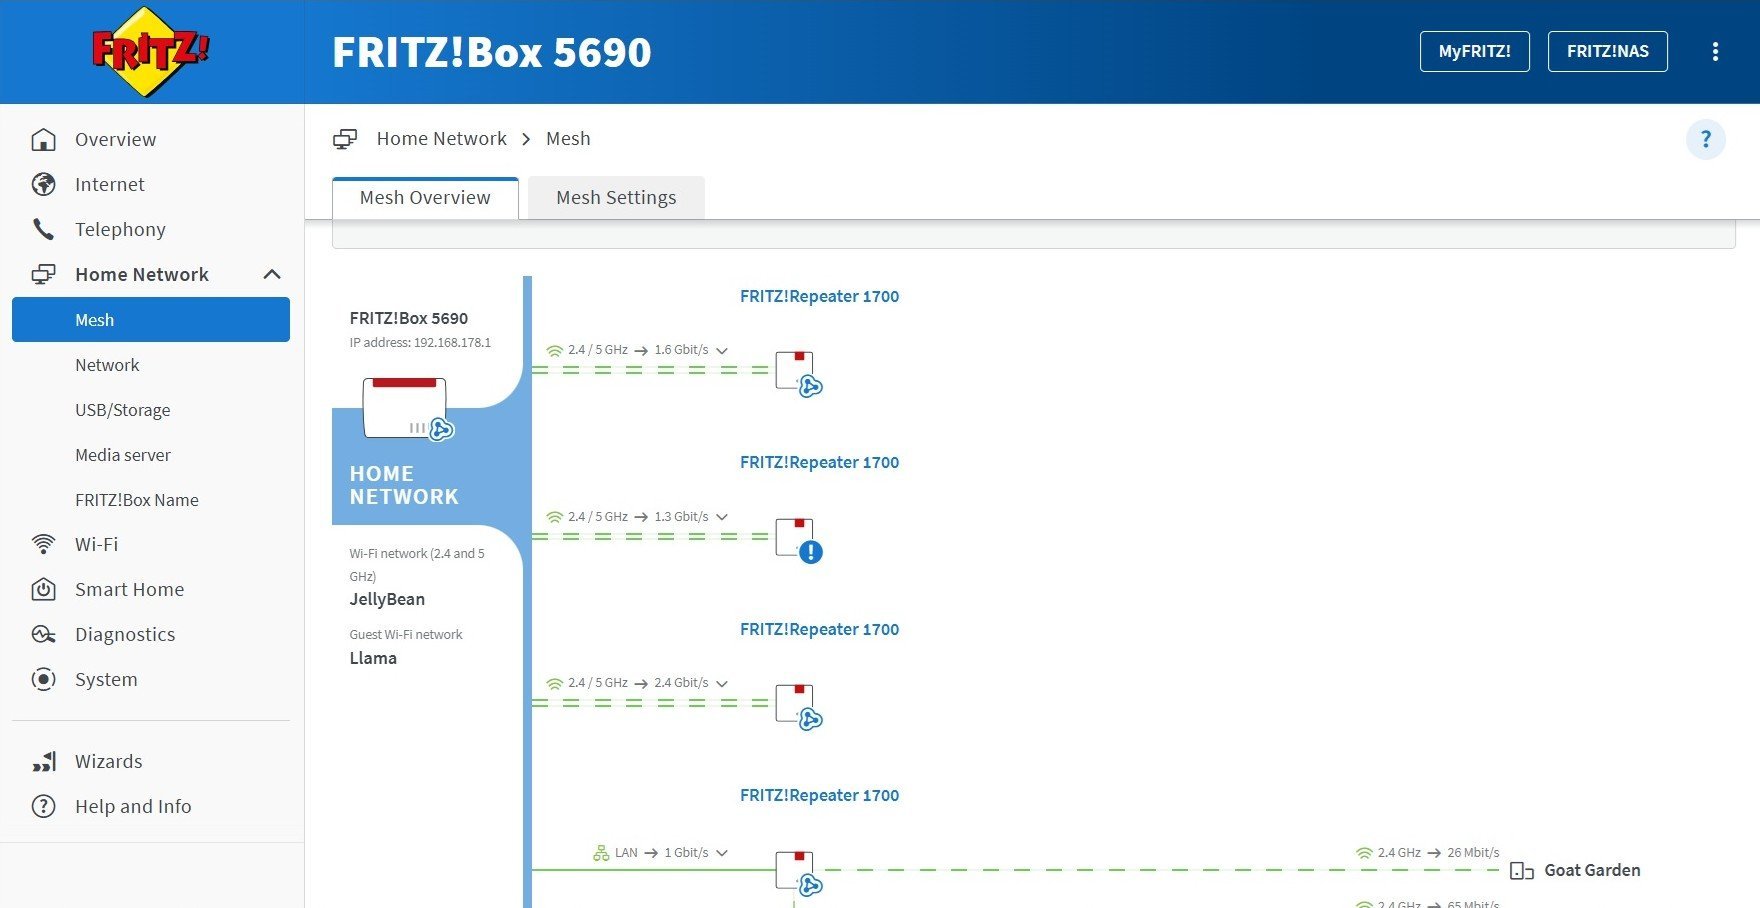Switch to the Mesh Overview tab

(425, 198)
